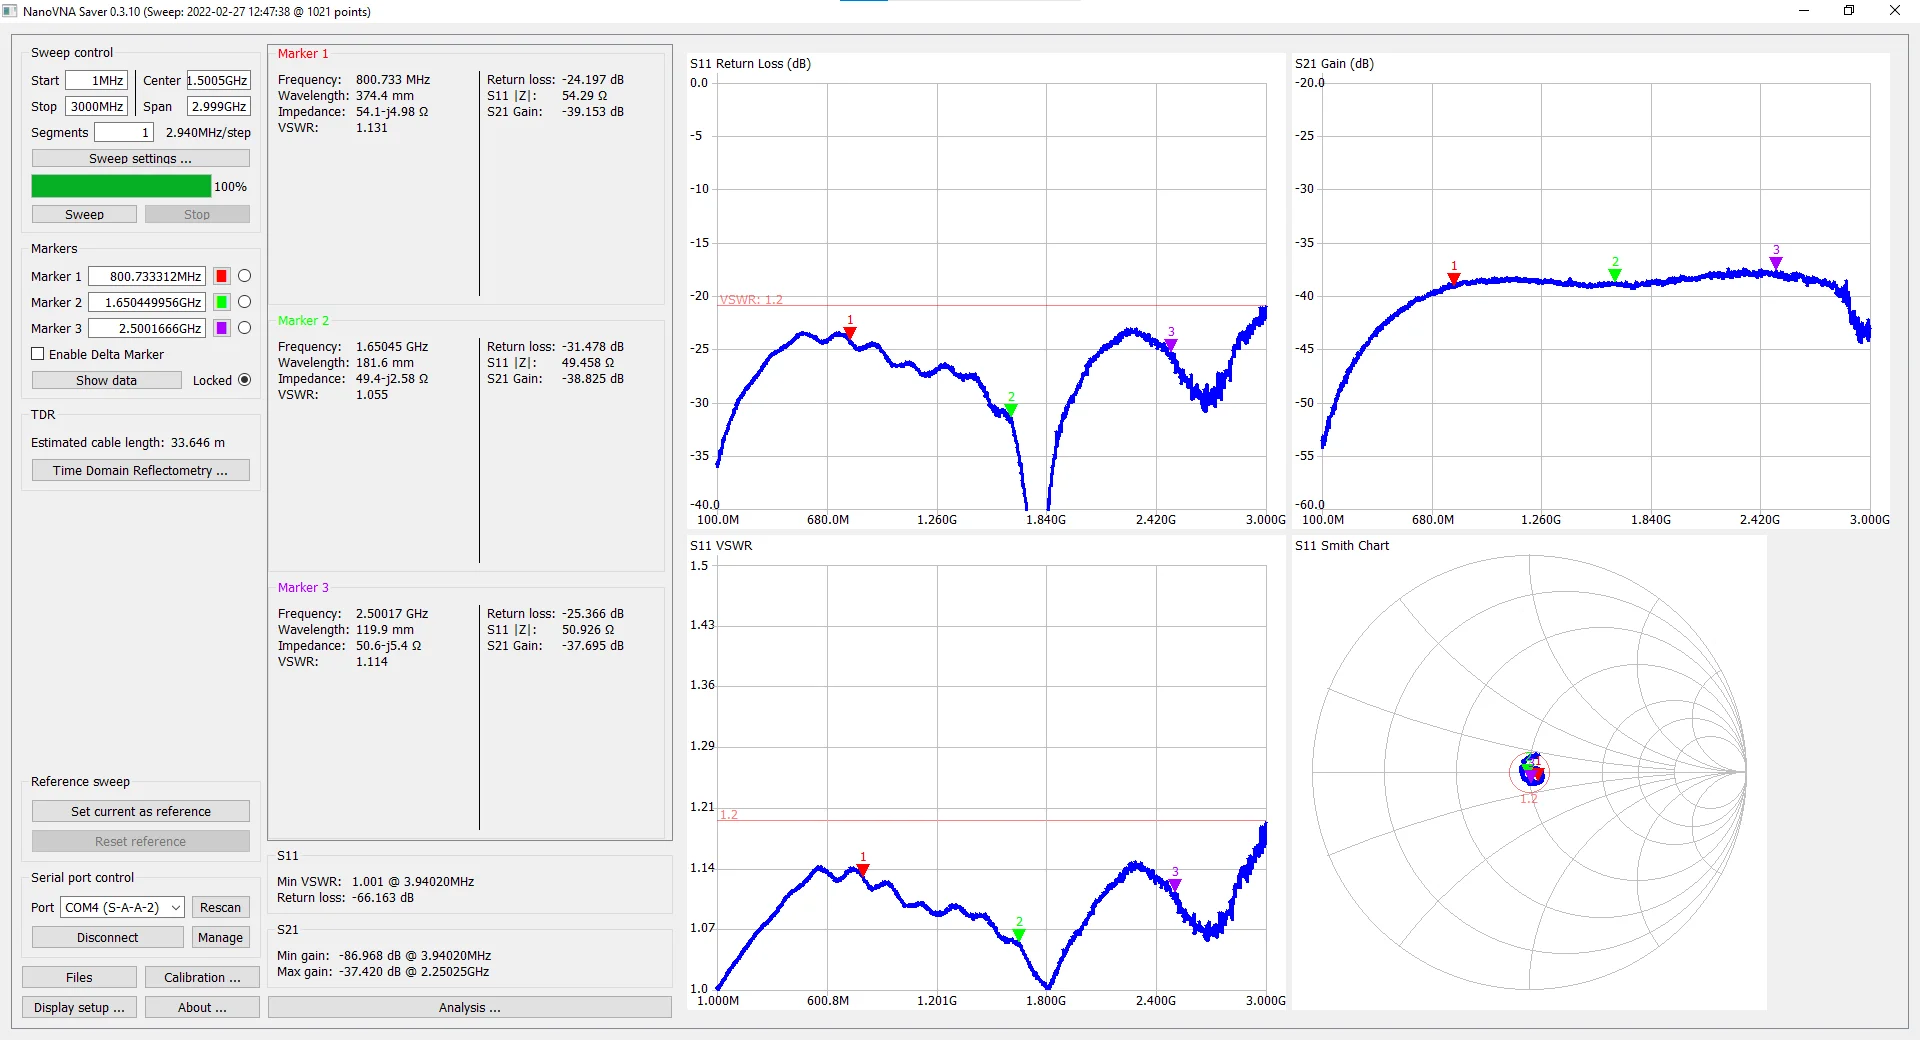Open the About dialog
Viewport: 1920px width, 1040px height.
(202, 1007)
